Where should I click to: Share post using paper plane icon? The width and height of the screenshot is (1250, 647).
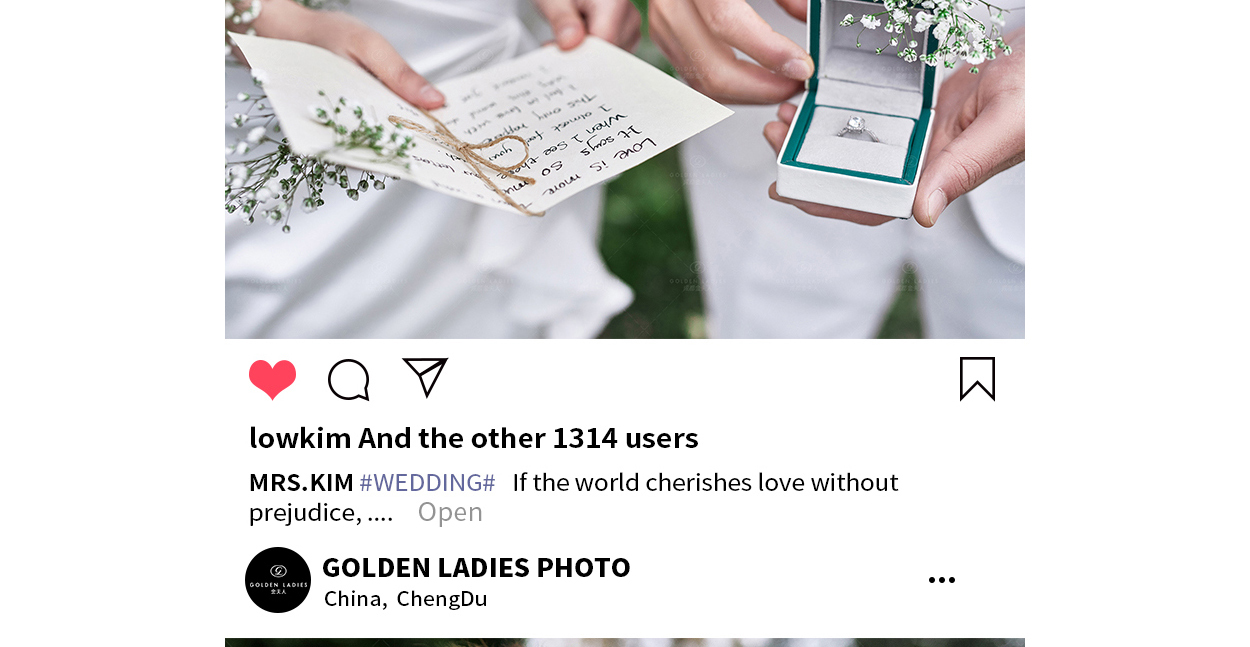[425, 377]
